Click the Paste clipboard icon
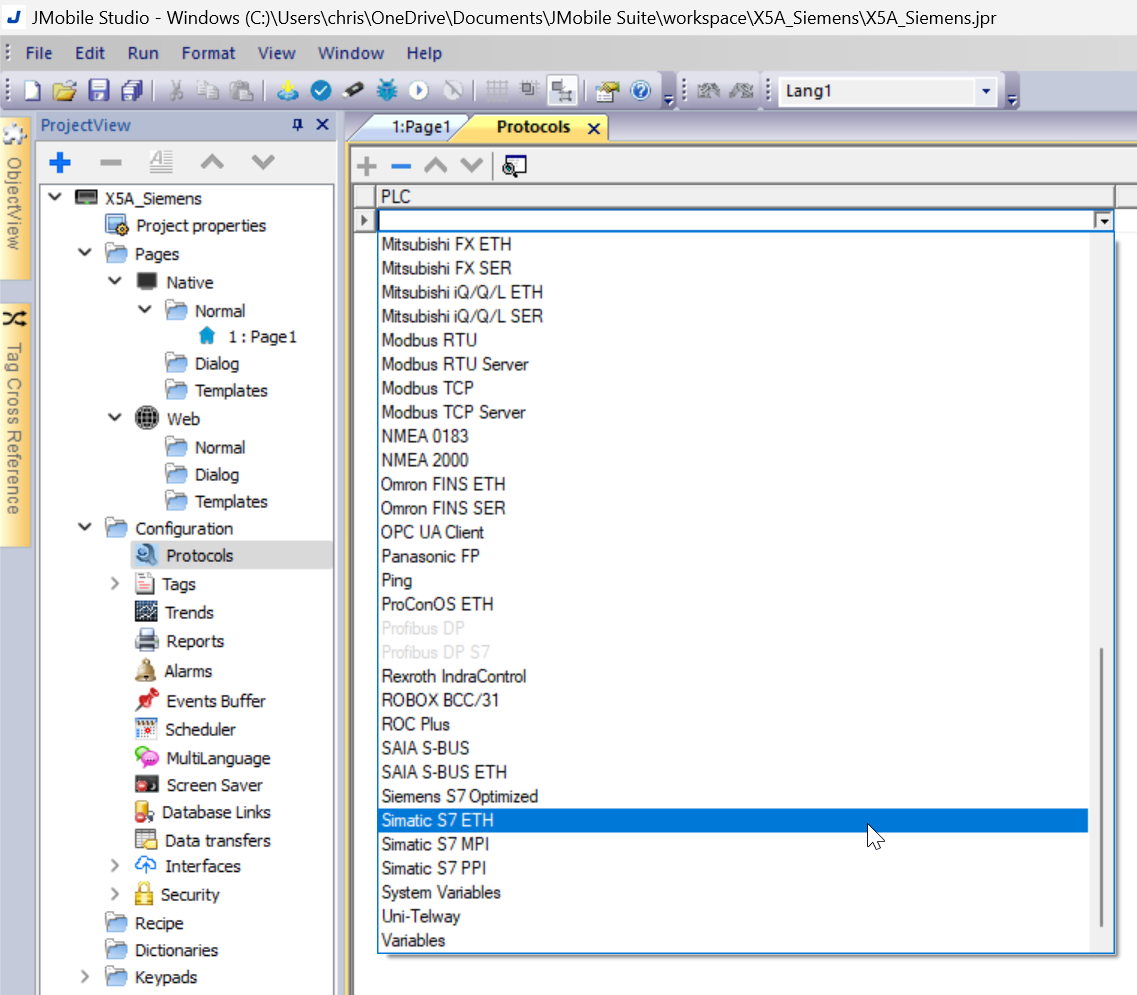This screenshot has width=1137, height=995. click(241, 91)
